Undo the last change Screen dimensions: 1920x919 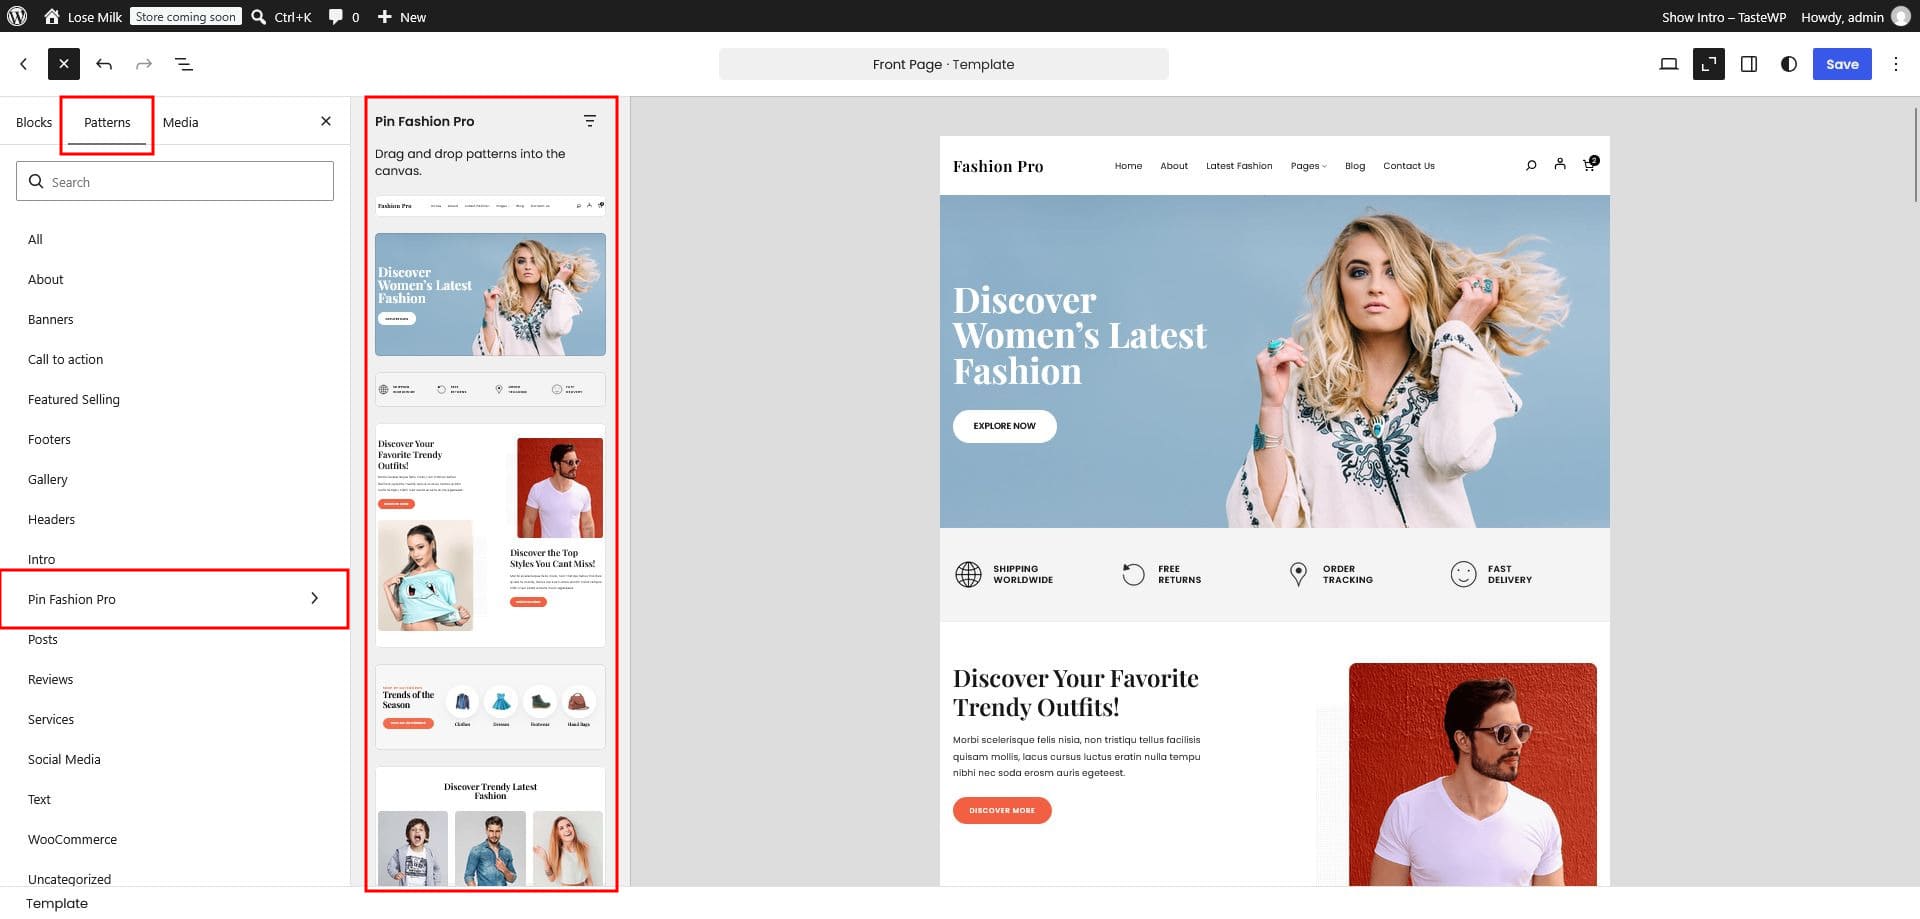pos(104,64)
